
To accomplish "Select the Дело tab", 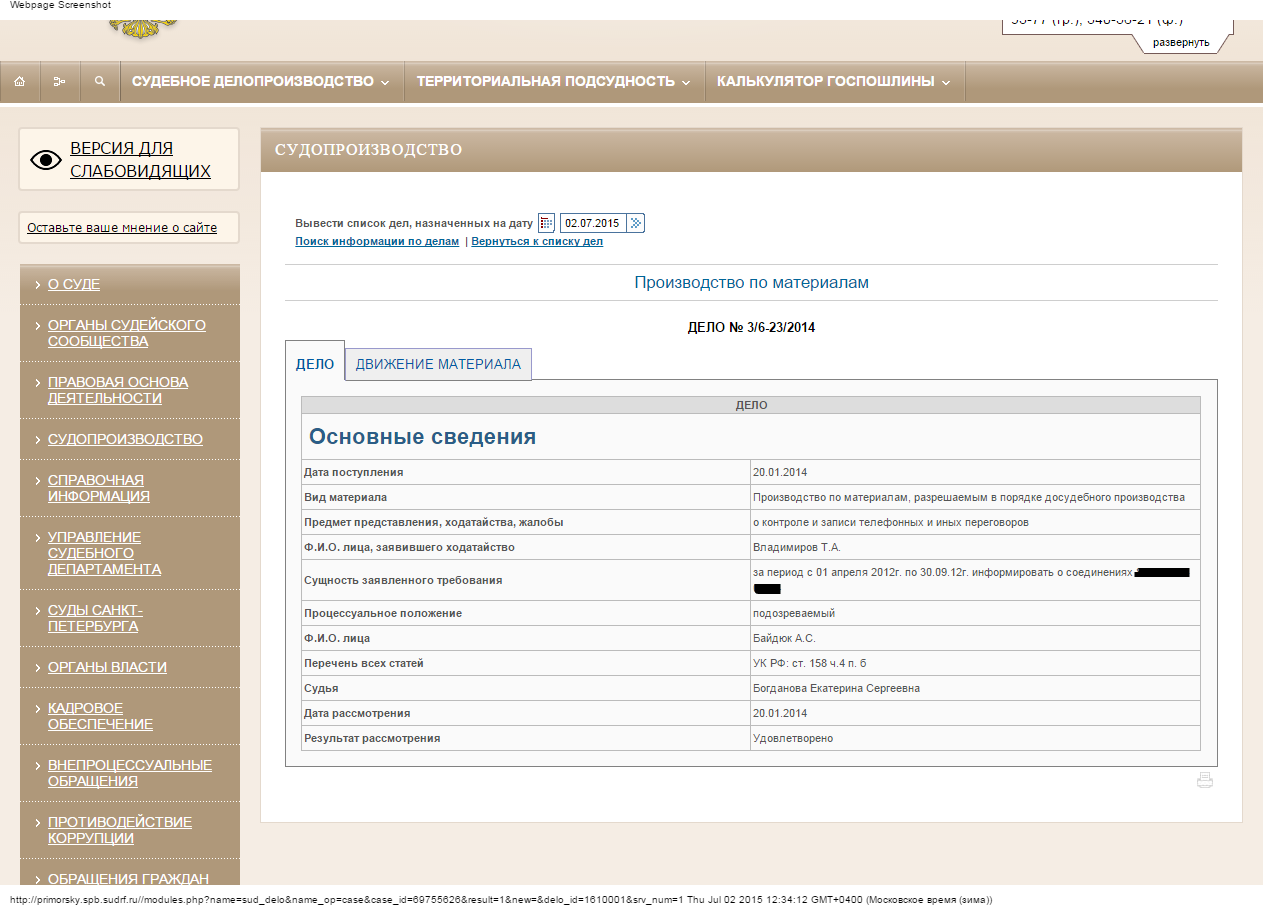I will pos(315,364).
